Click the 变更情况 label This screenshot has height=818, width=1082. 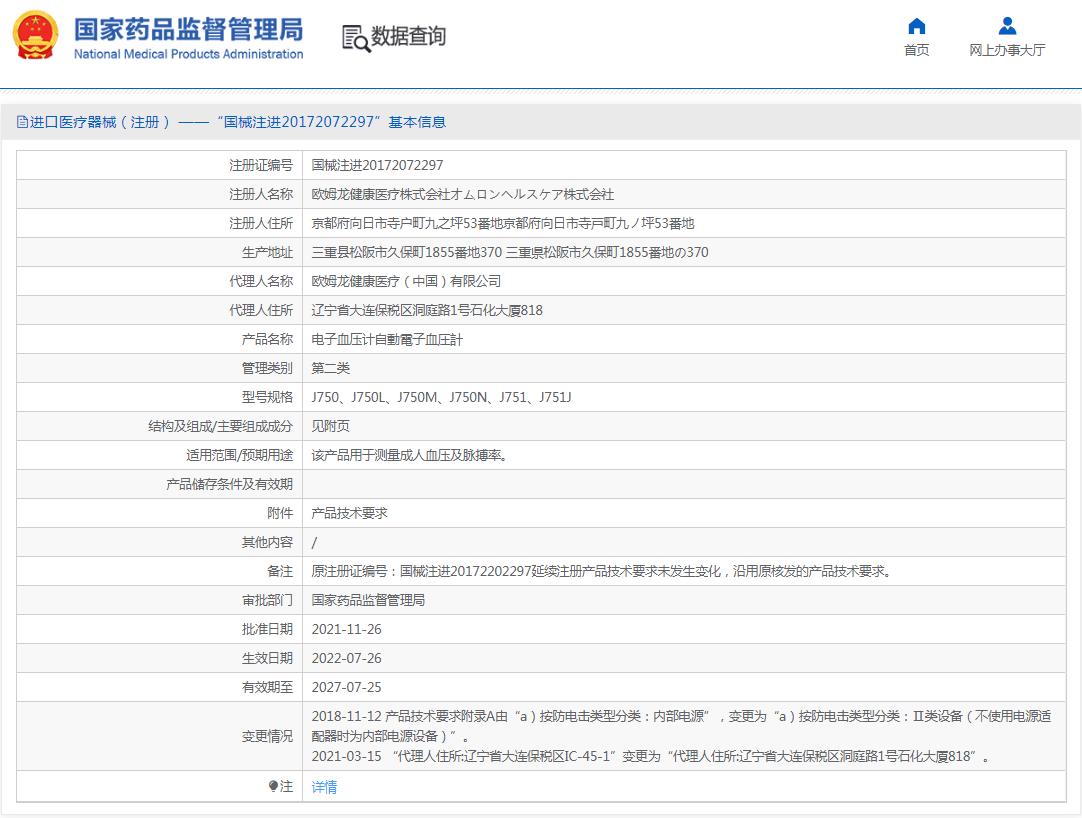coord(267,736)
